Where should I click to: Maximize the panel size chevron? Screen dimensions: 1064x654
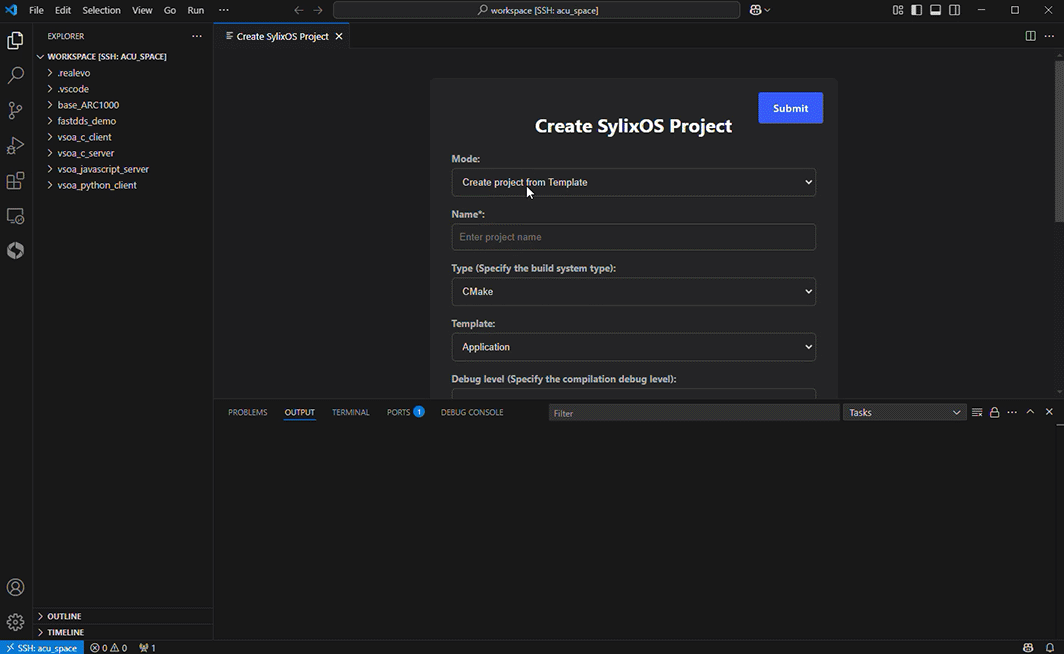tap(1030, 412)
